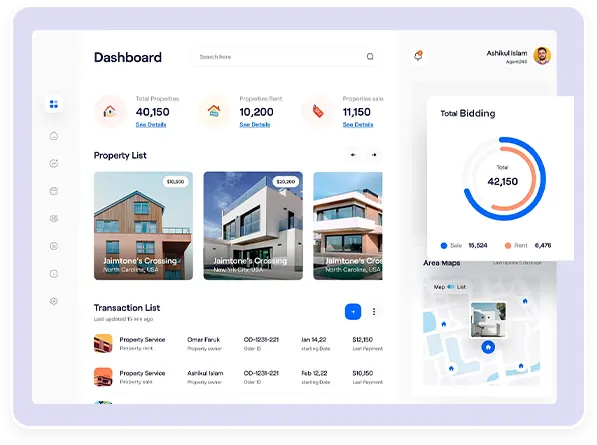Select the home icon in sidebar
Screen dimensions: 597x445
coord(54,136)
